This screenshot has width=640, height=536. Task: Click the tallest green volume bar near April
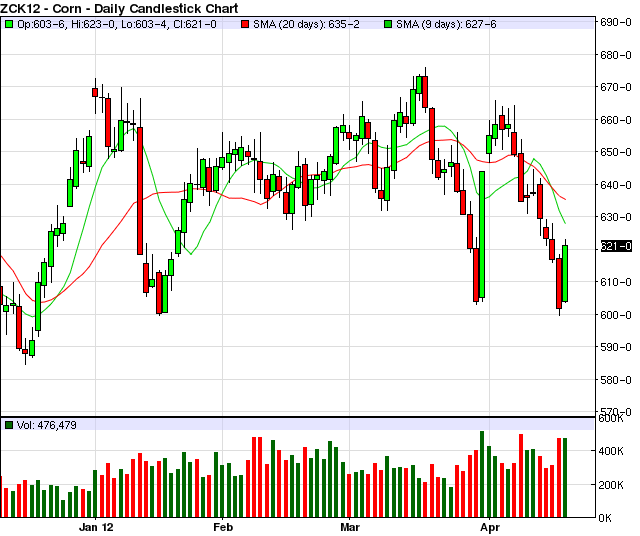(482, 474)
